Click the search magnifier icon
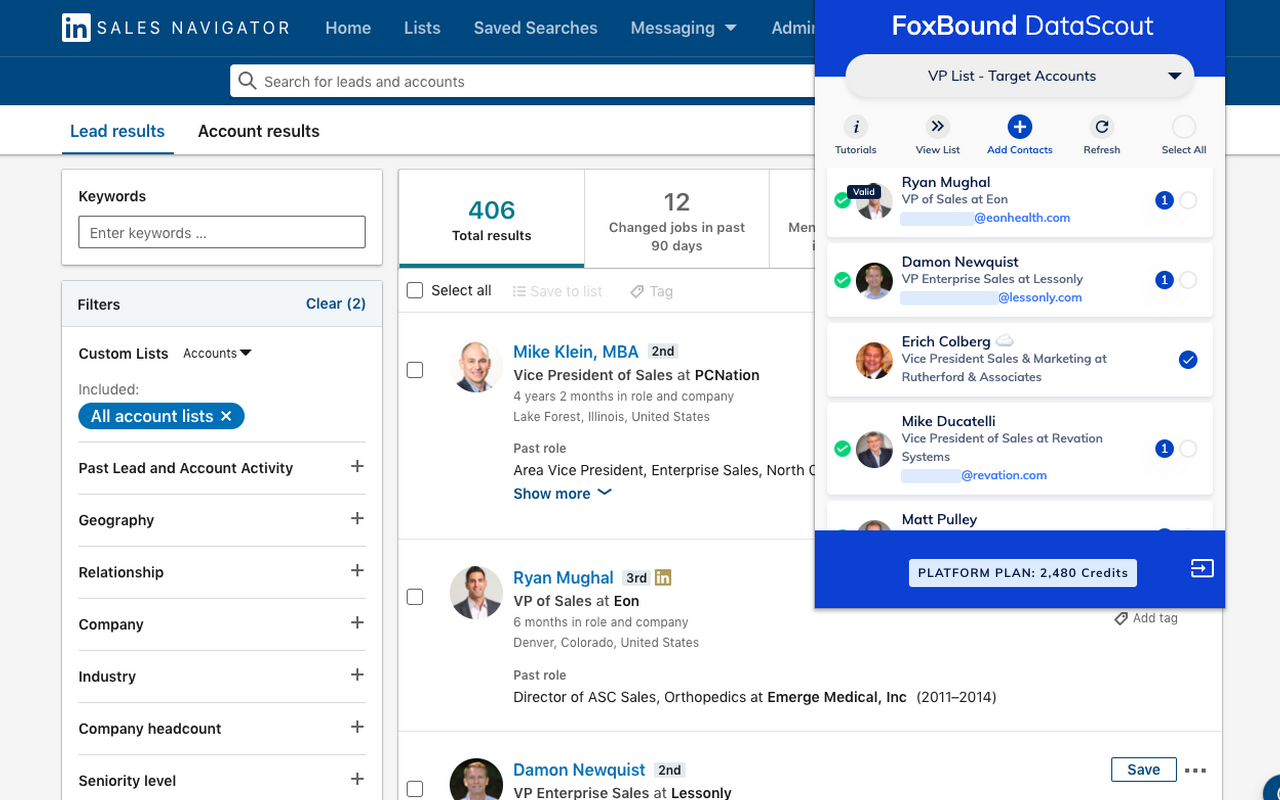 [x=248, y=82]
